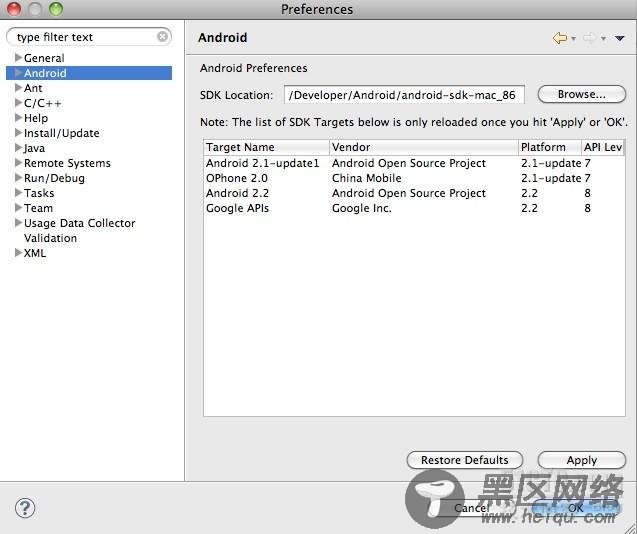Screen dimensions: 637x534
Task: Expand the Remote Systems node
Action: pos(18,163)
